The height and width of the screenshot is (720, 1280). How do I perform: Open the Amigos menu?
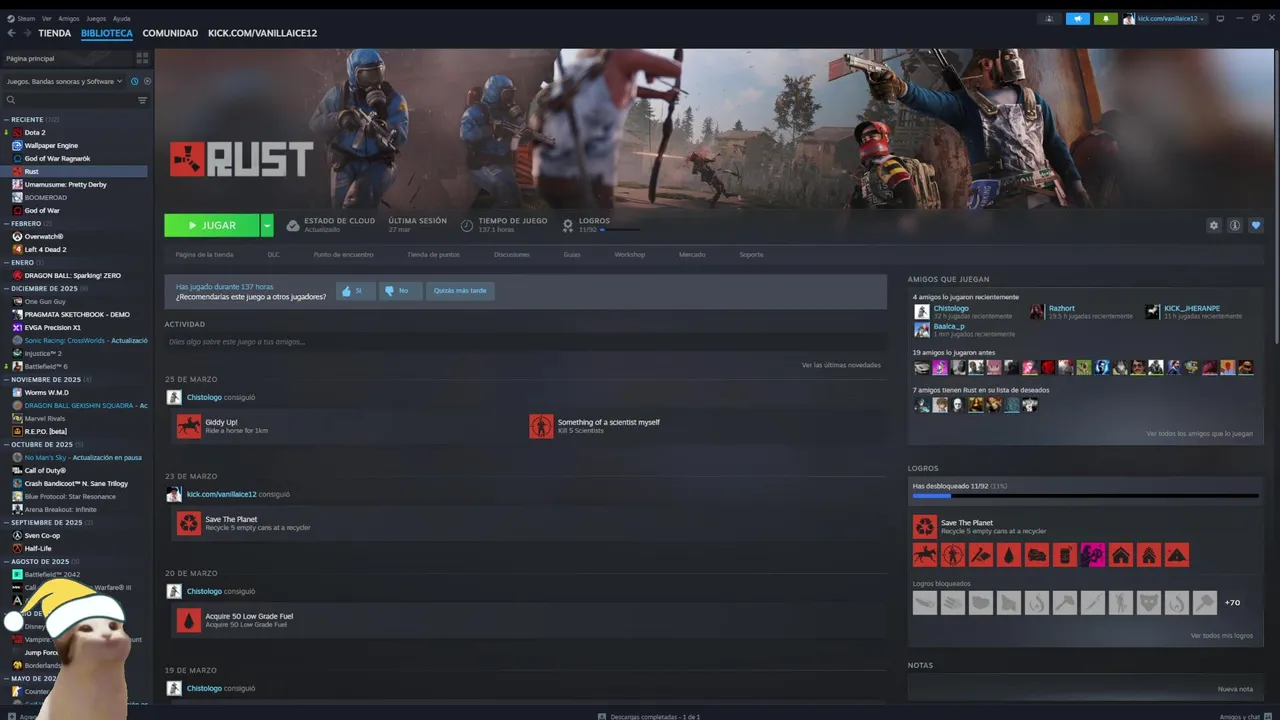pyautogui.click(x=69, y=18)
